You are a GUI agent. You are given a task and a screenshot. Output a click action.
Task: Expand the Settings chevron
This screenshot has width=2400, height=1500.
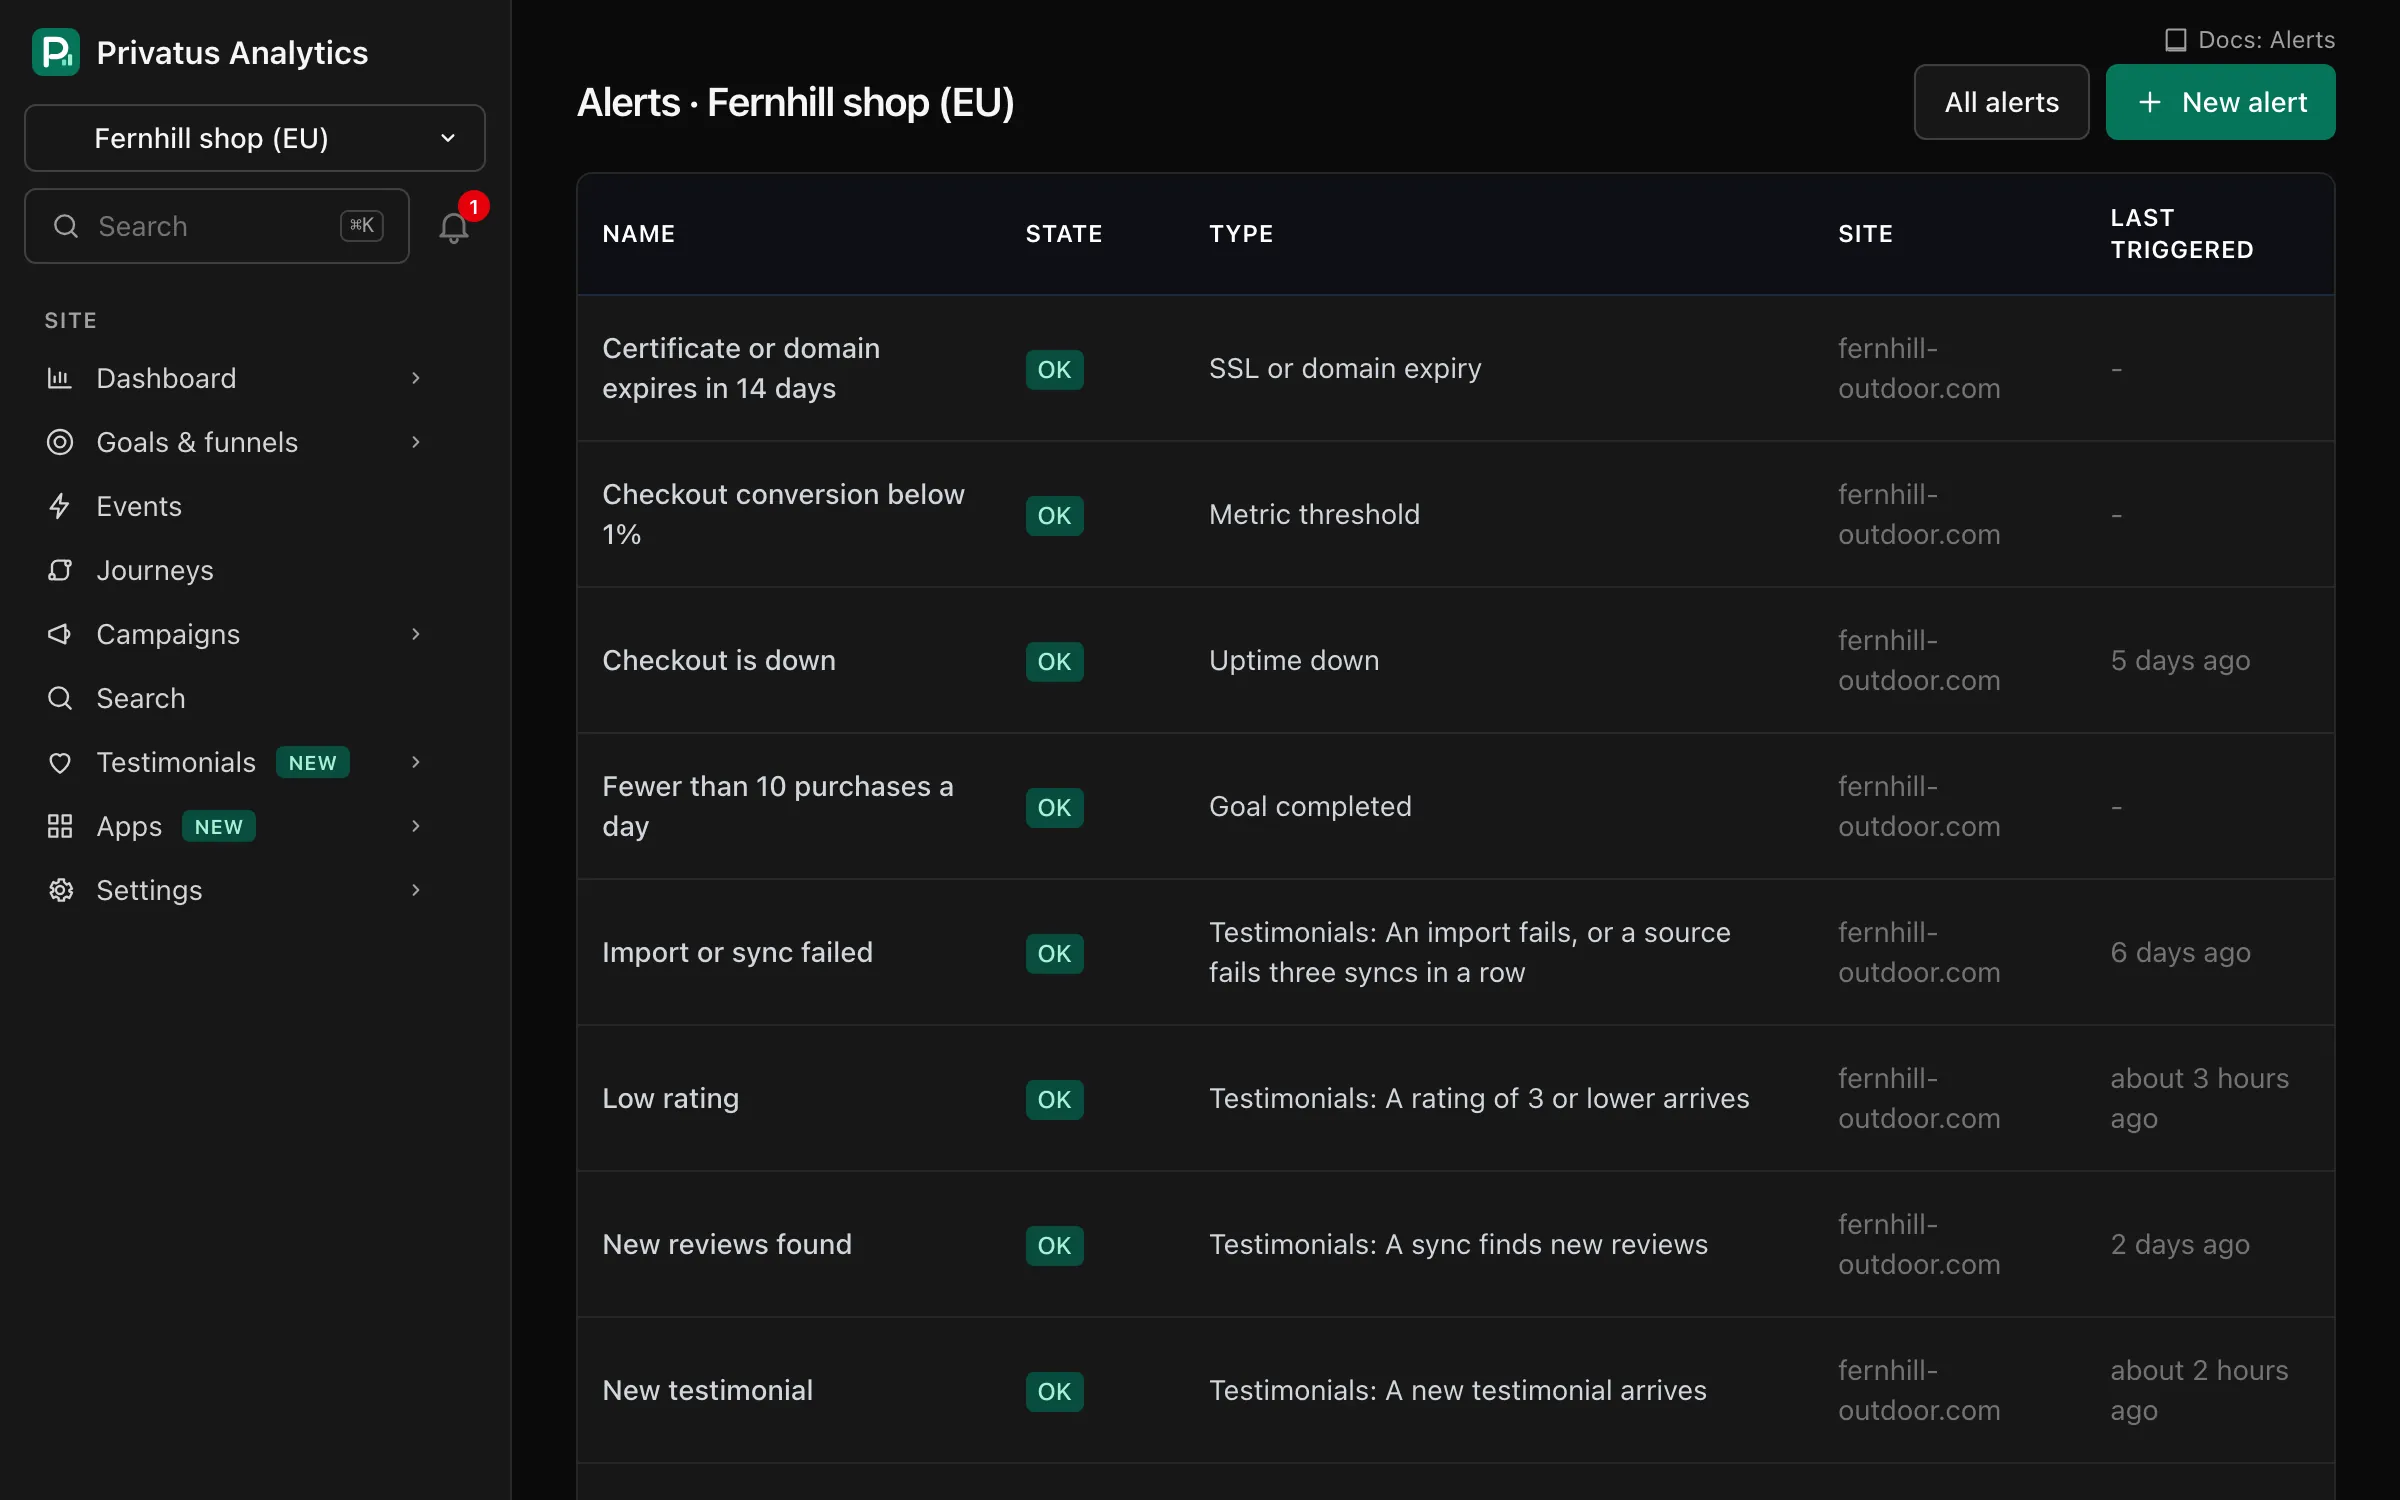416,890
